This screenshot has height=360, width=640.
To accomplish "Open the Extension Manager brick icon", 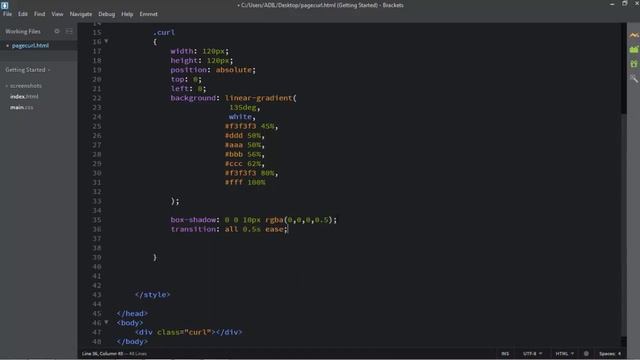I will tap(633, 50).
